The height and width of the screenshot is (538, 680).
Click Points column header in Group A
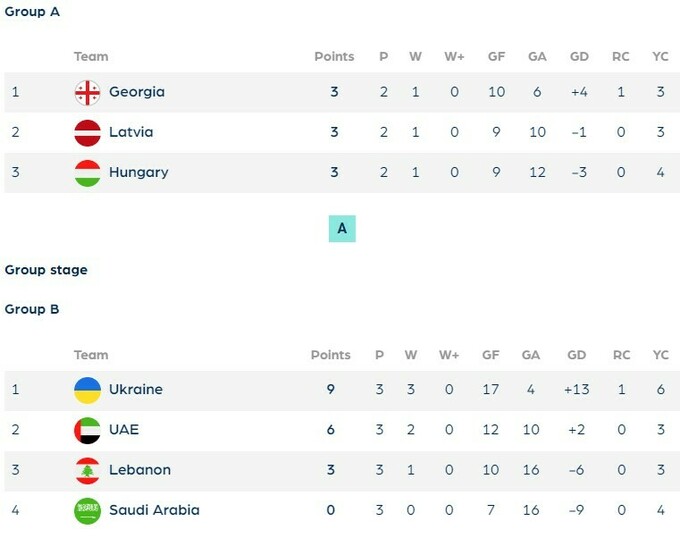(x=334, y=57)
